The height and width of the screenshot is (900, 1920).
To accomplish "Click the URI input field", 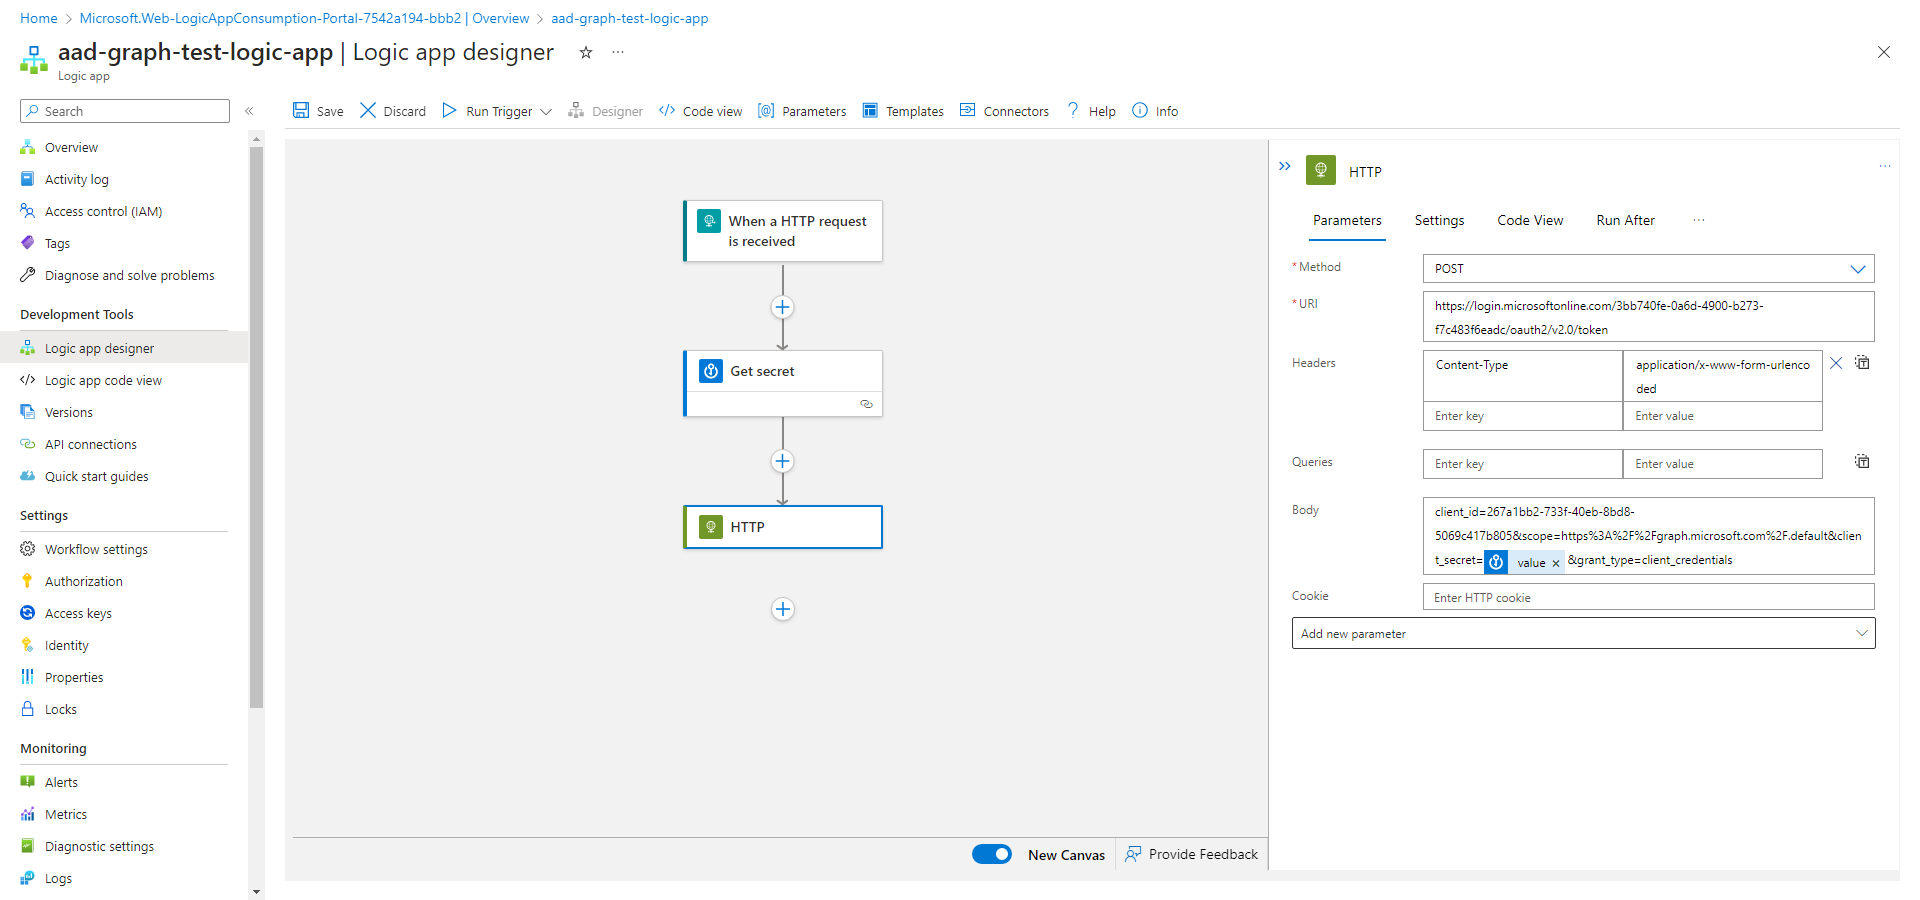I will pos(1648,317).
